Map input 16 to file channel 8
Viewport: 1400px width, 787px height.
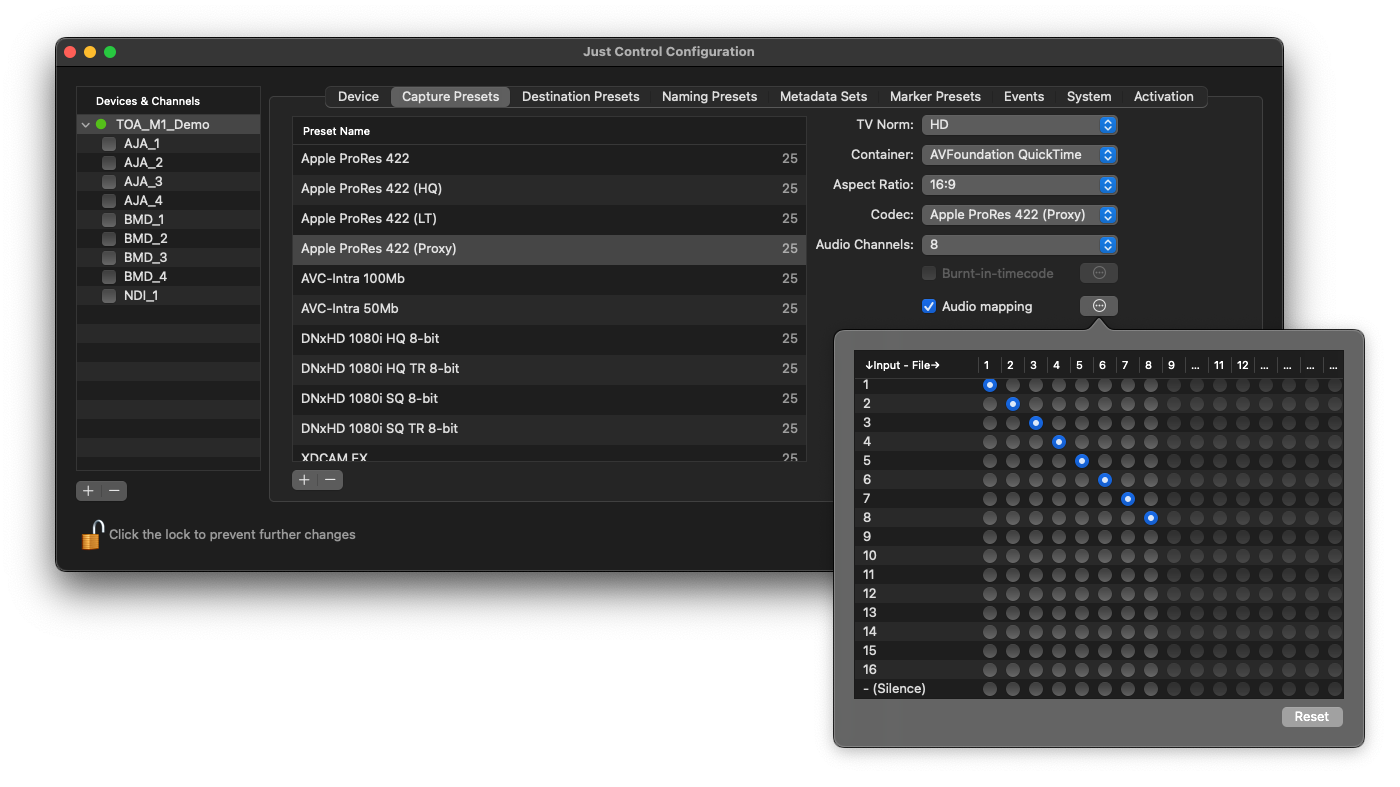click(1151, 670)
